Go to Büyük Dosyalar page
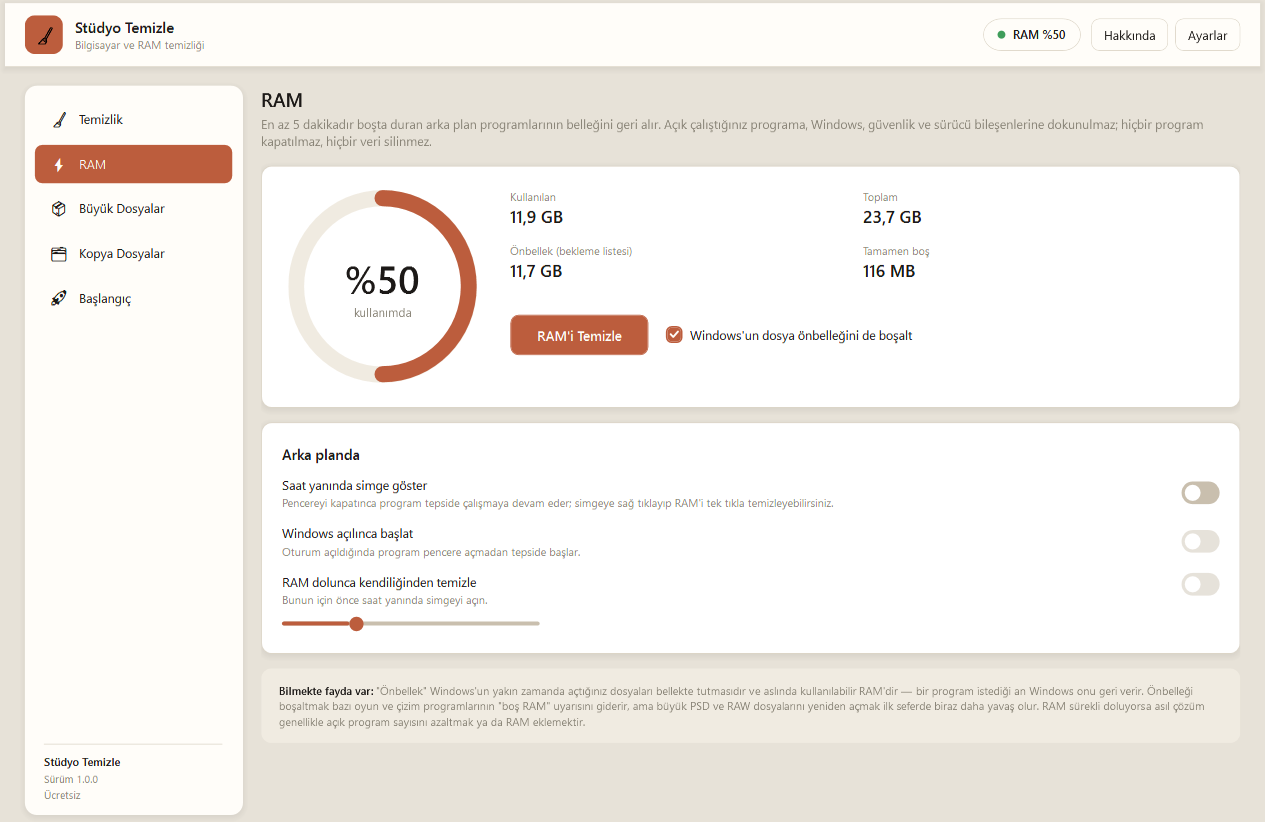1265x822 pixels. point(133,209)
